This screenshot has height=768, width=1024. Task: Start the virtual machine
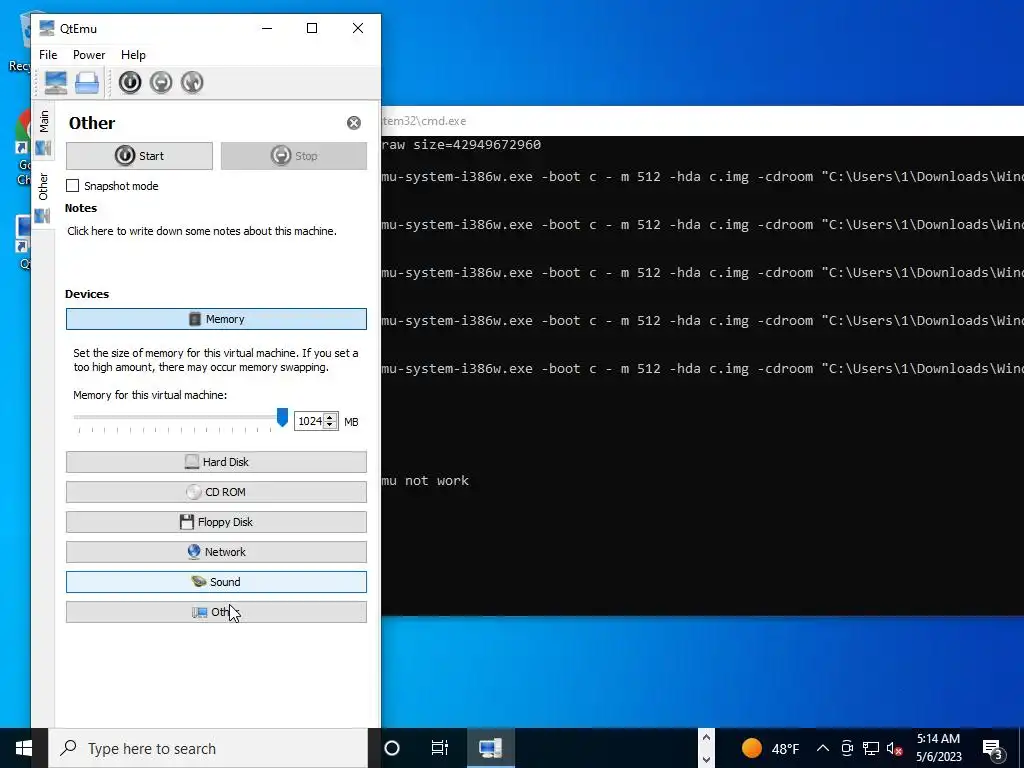coord(139,156)
